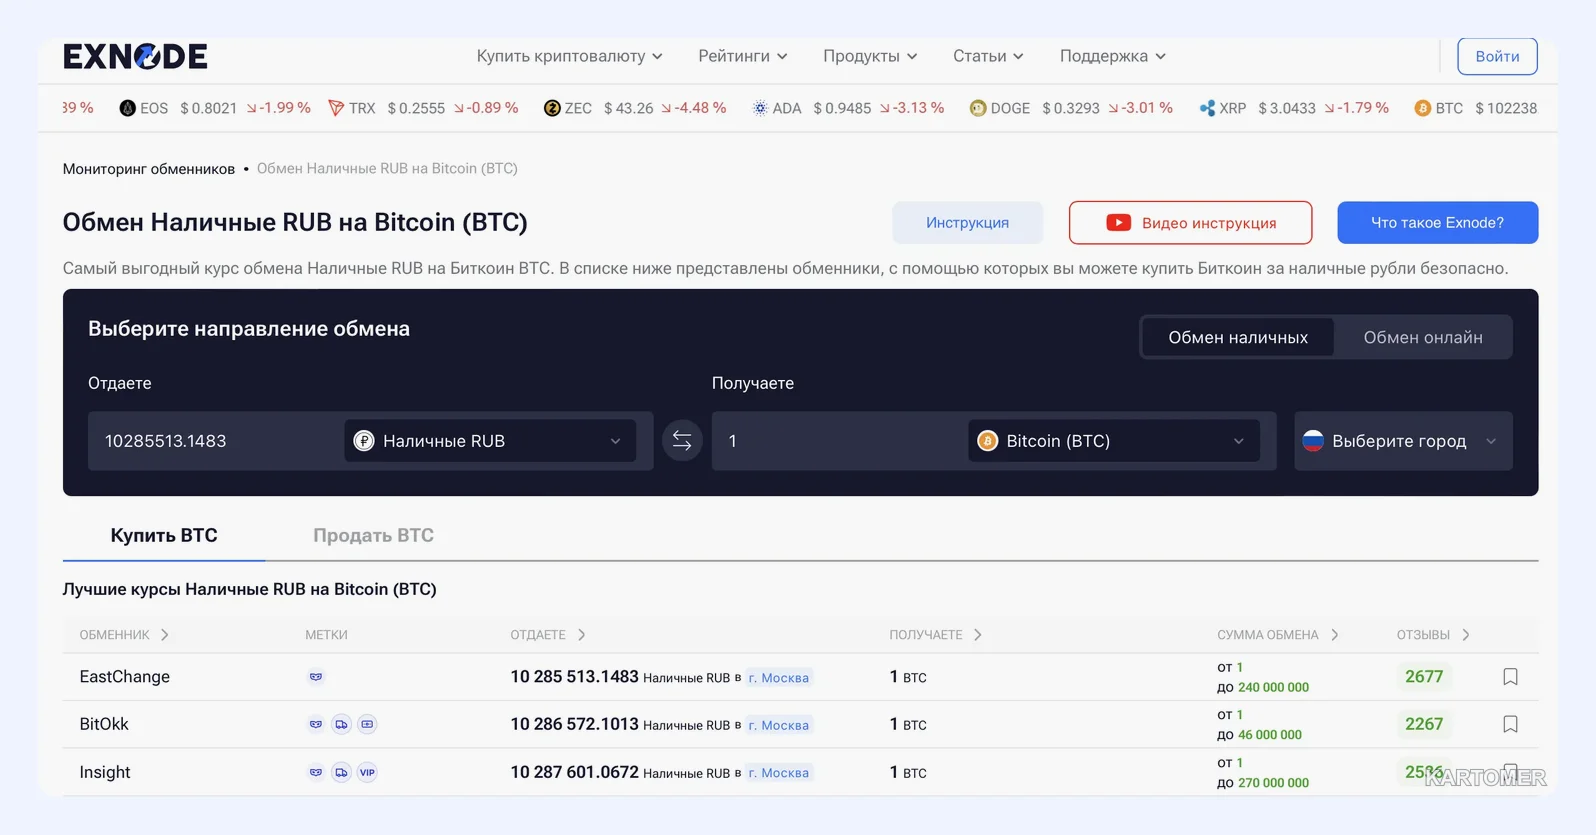The height and width of the screenshot is (835, 1596).
Task: Click the Отдаете amount input field
Action: [215, 441]
